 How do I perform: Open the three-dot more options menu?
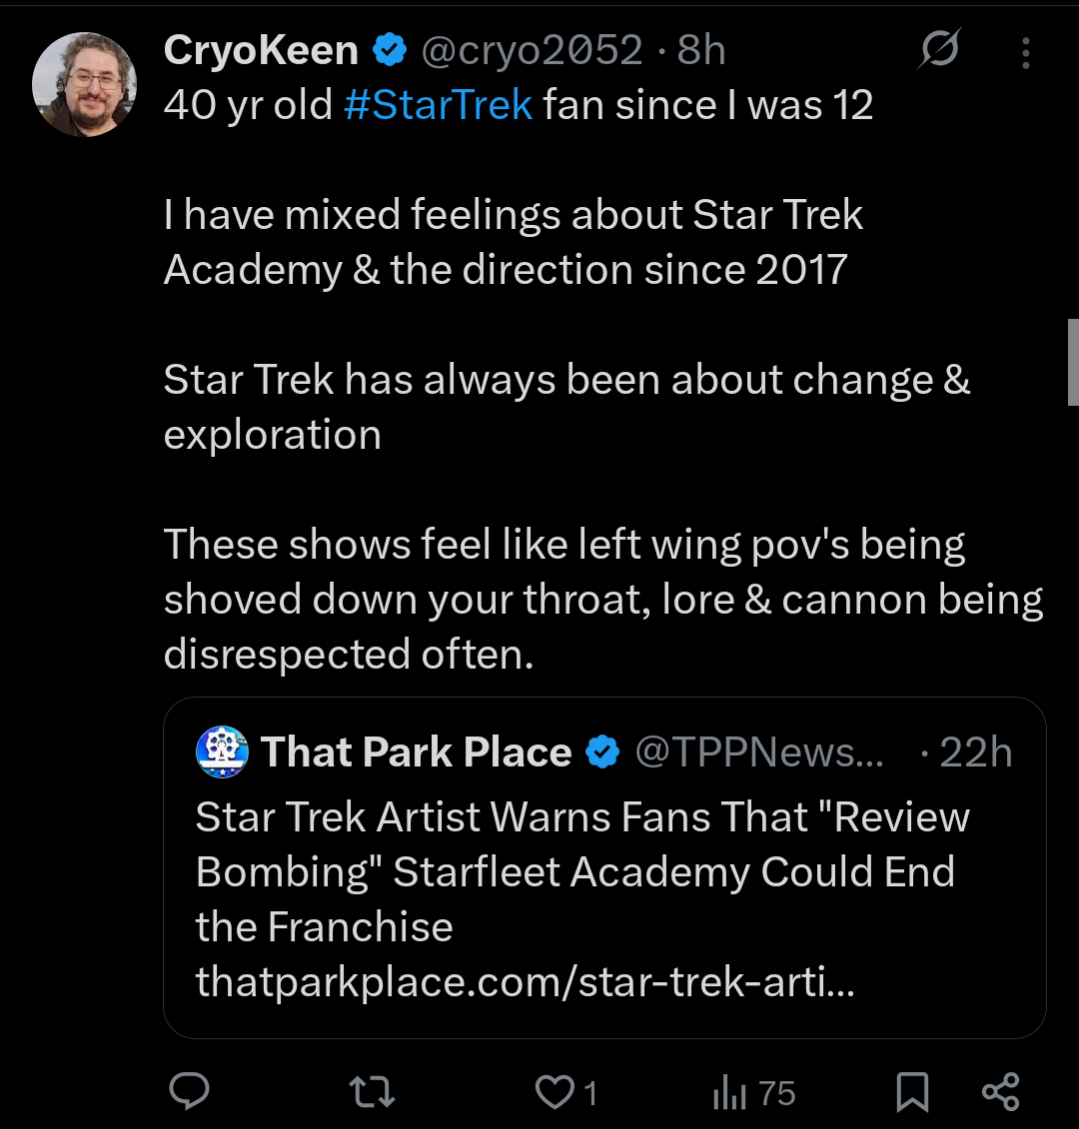pyautogui.click(x=1025, y=52)
